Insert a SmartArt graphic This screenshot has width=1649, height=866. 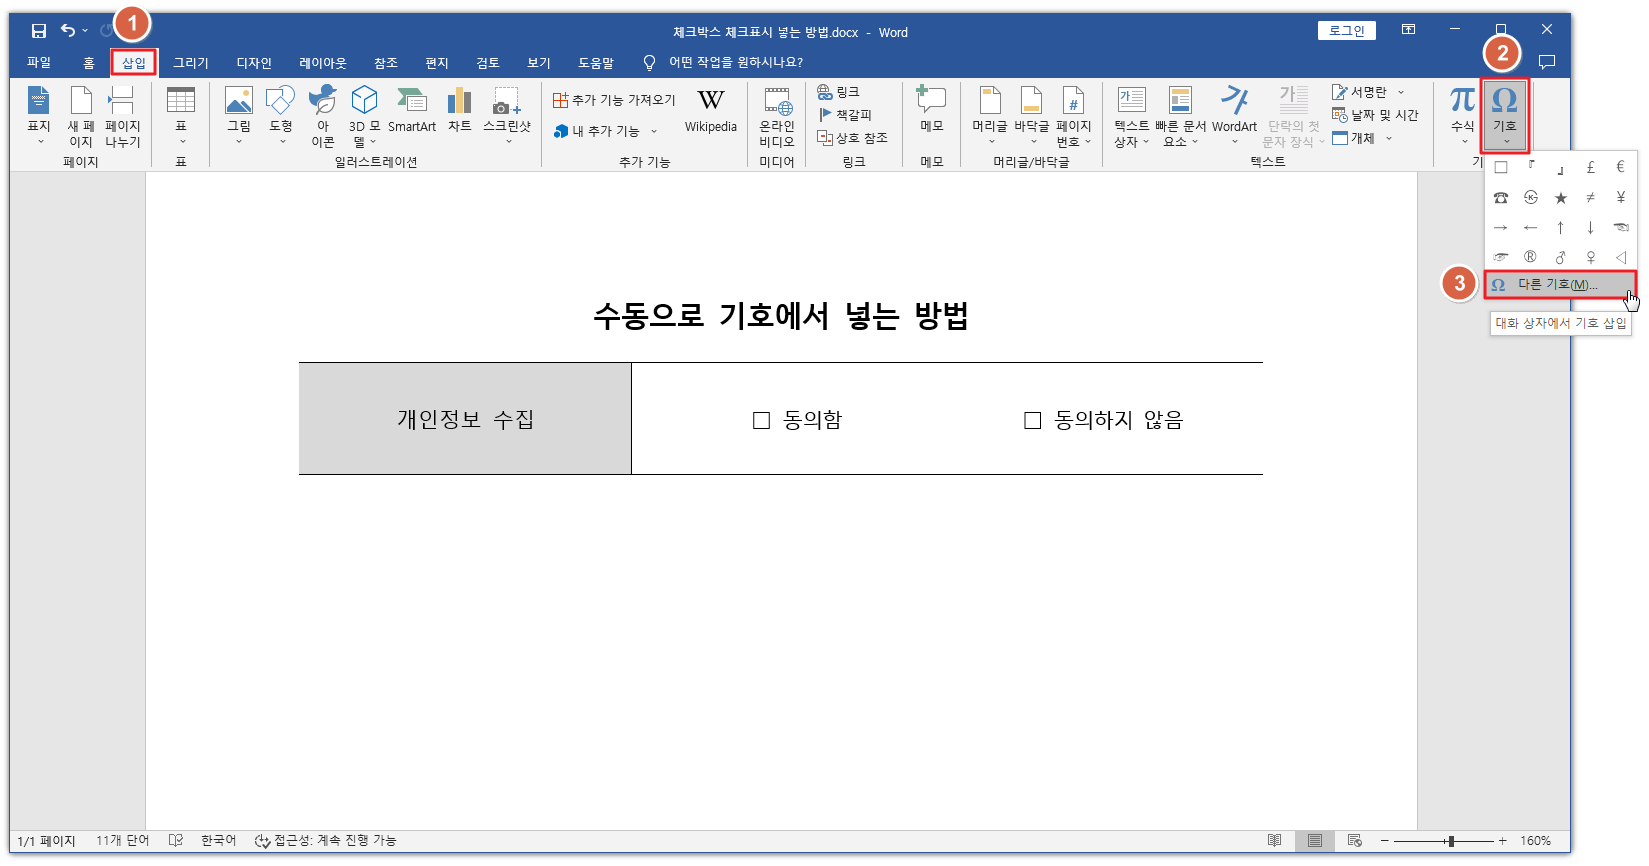[412, 110]
